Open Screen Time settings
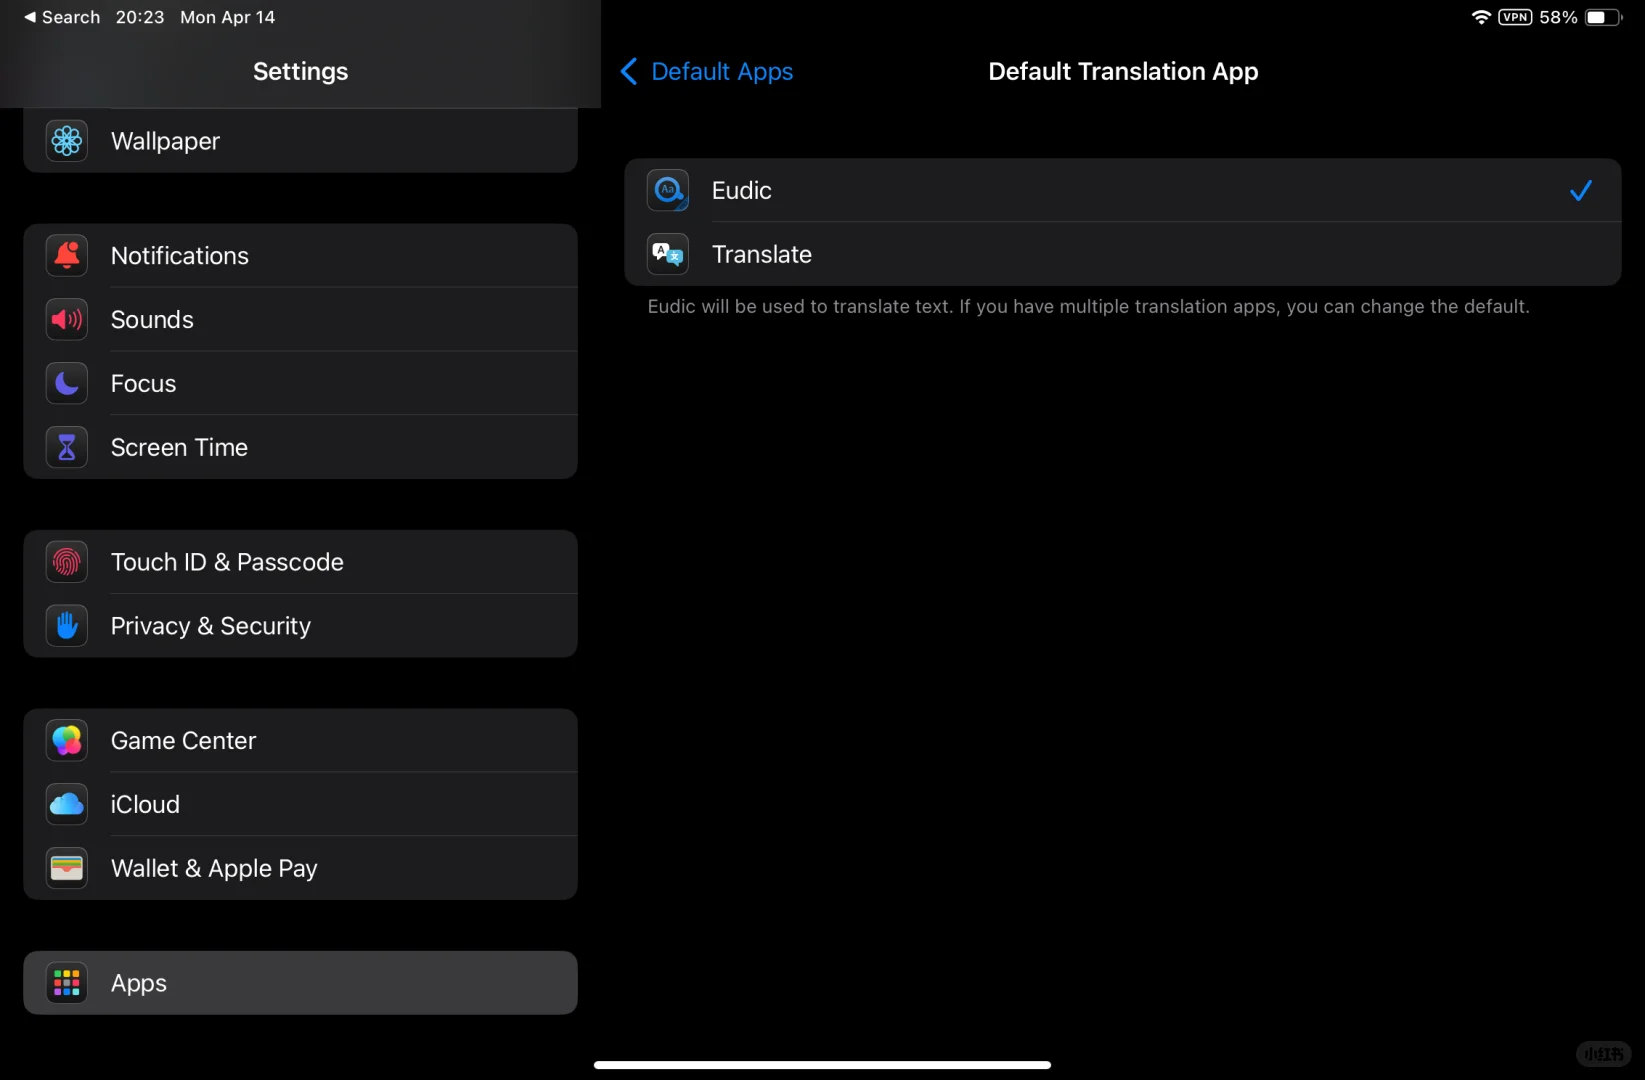 (300, 448)
